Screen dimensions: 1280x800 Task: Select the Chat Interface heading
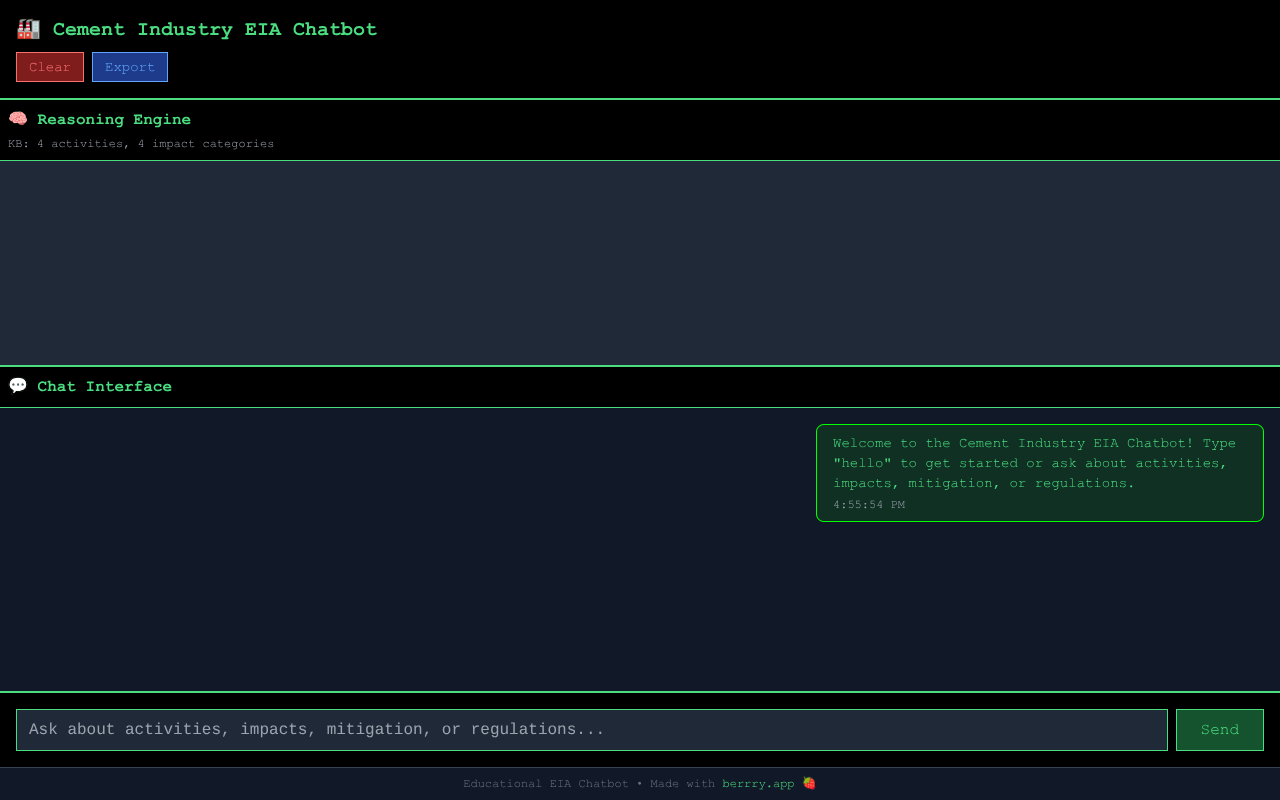pos(104,386)
